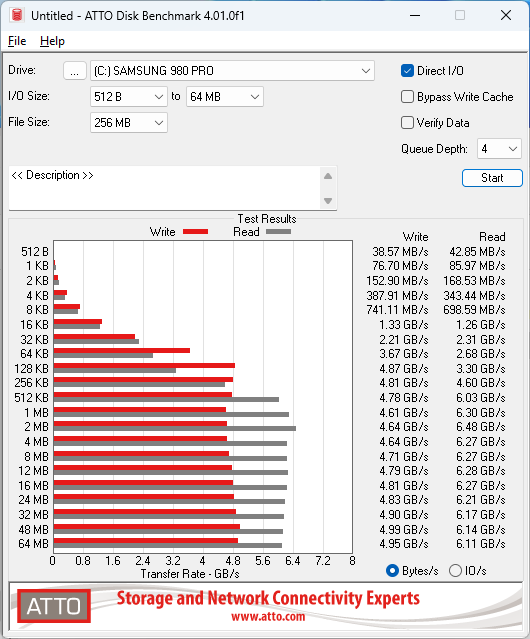Click the 64 KB write bar in chart
The height and width of the screenshot is (639, 530).
[121, 350]
